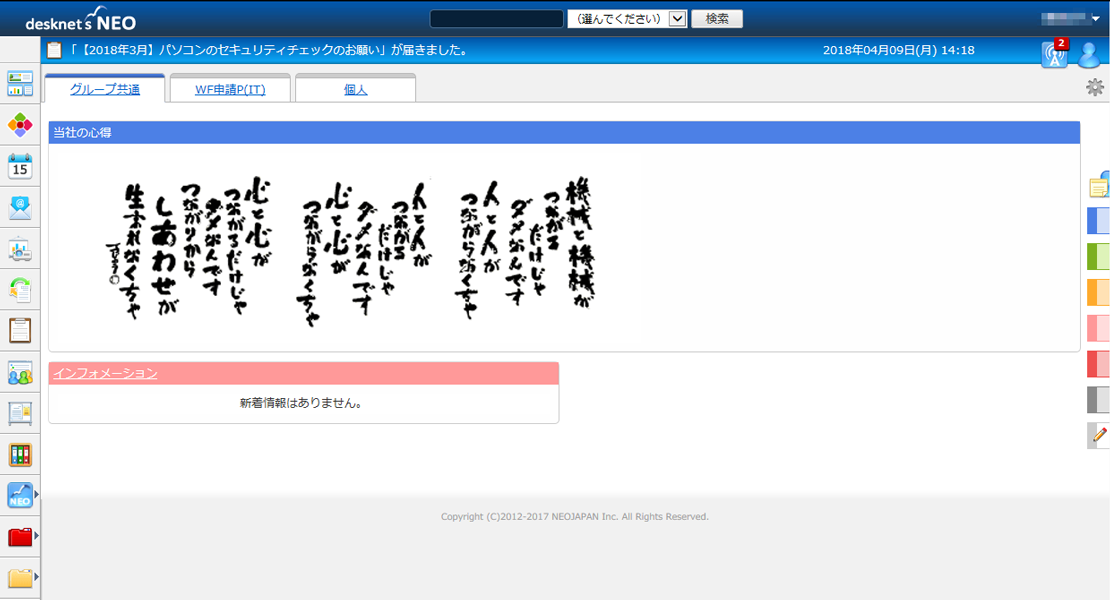Click the search text field

point(496,19)
